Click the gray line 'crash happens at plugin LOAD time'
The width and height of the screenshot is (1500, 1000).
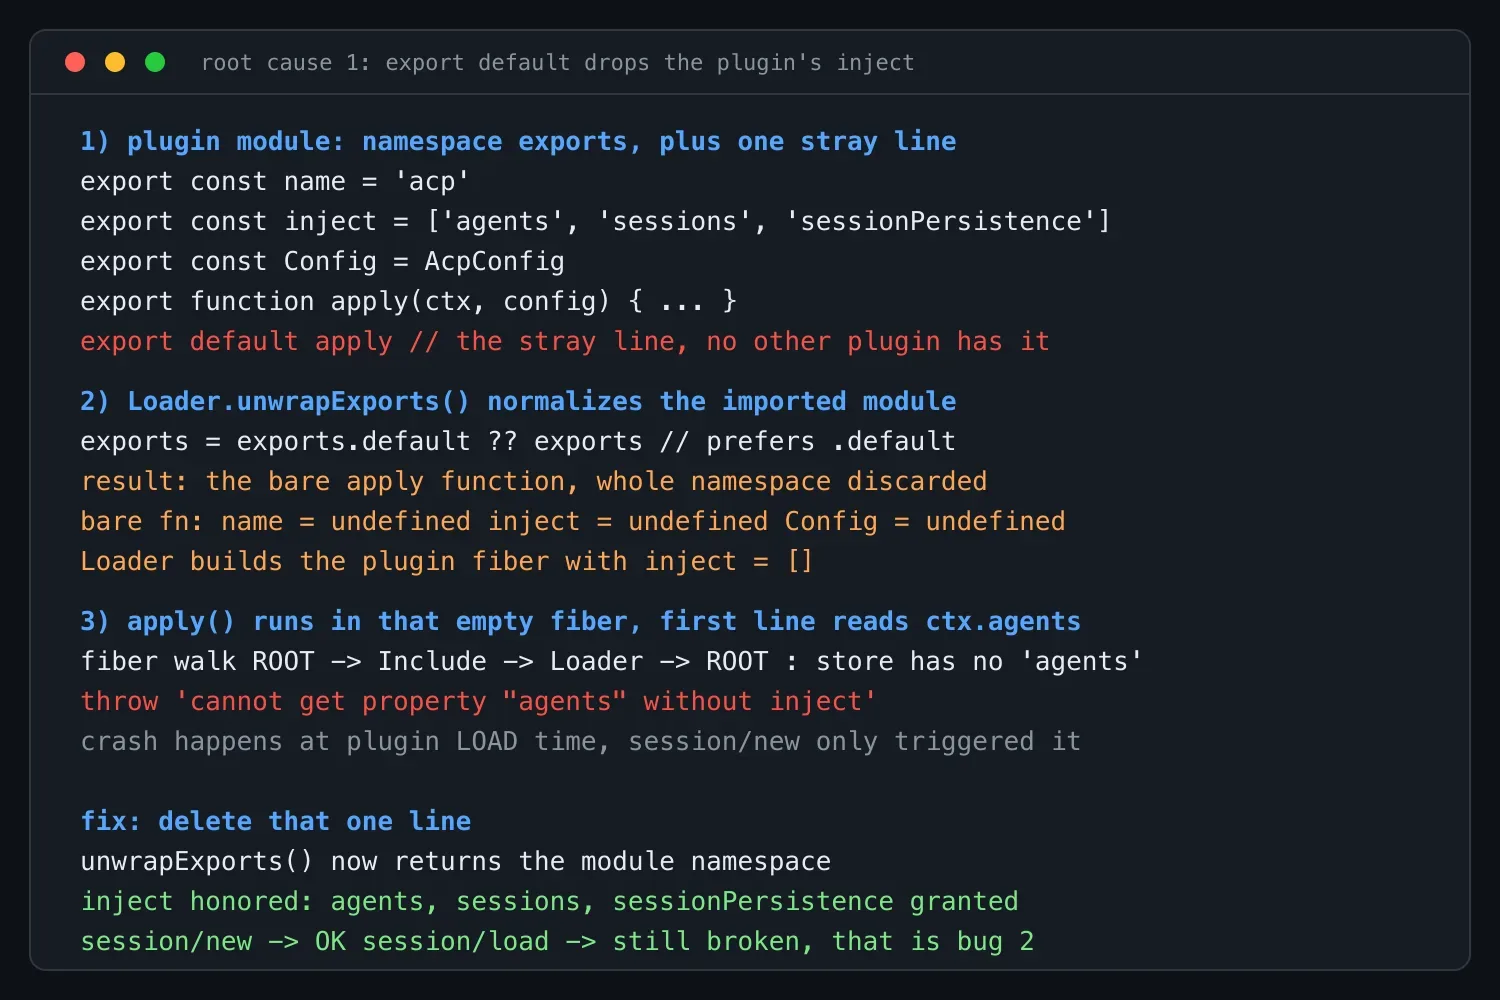tap(581, 742)
